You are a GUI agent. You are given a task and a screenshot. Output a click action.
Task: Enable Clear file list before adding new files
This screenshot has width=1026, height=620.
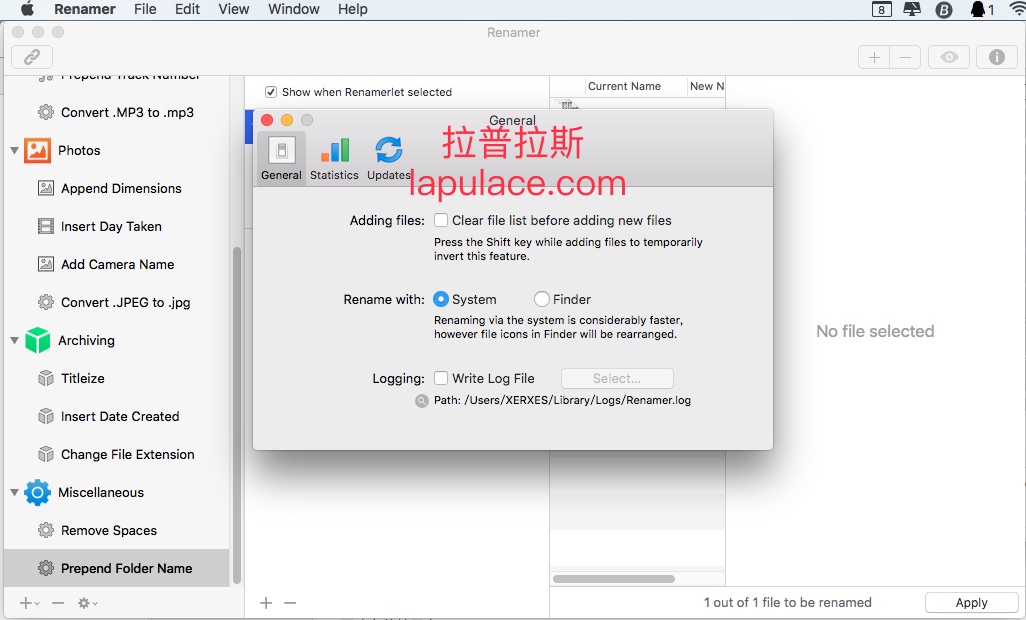tap(441, 220)
